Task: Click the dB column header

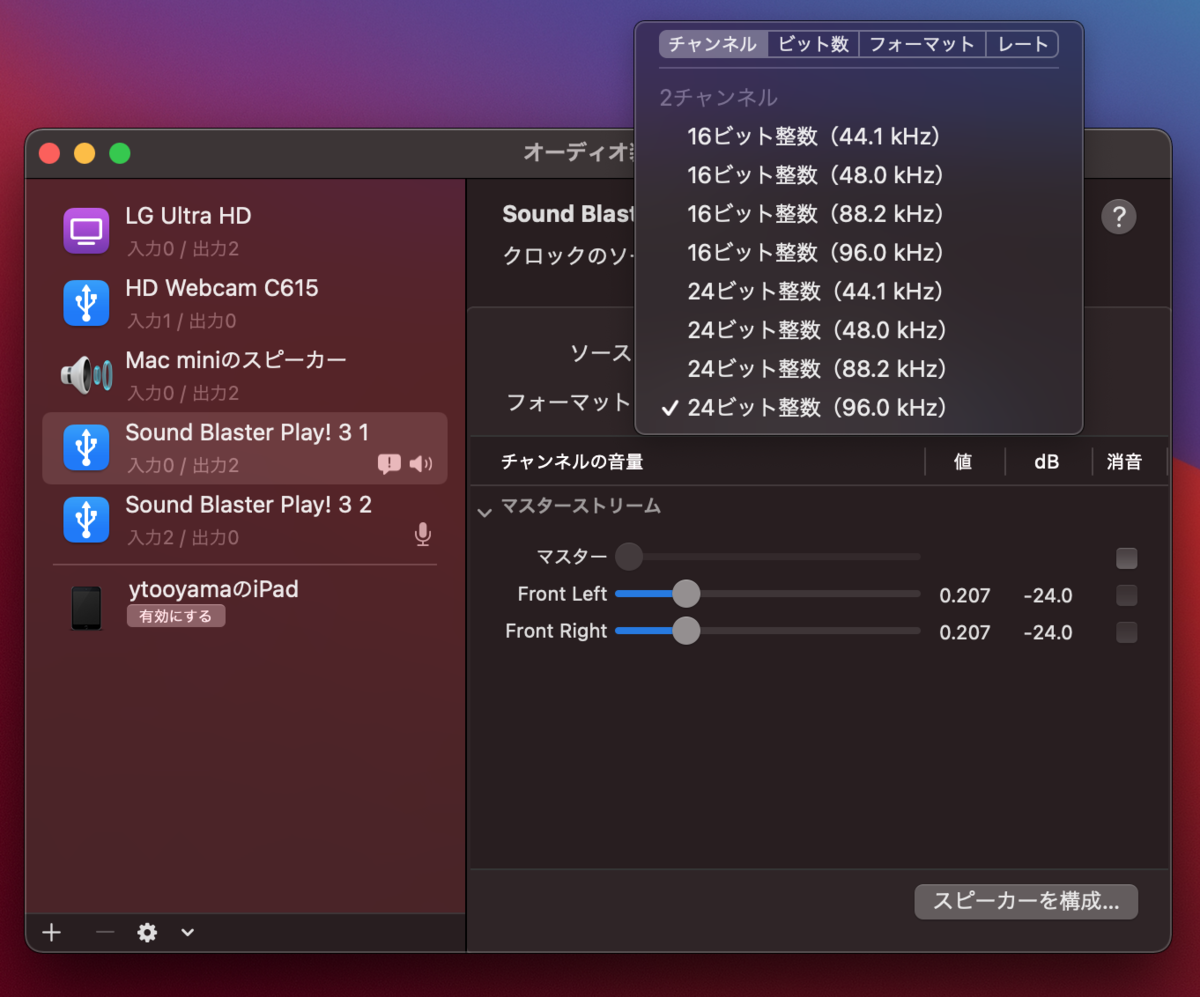Action: point(1047,462)
